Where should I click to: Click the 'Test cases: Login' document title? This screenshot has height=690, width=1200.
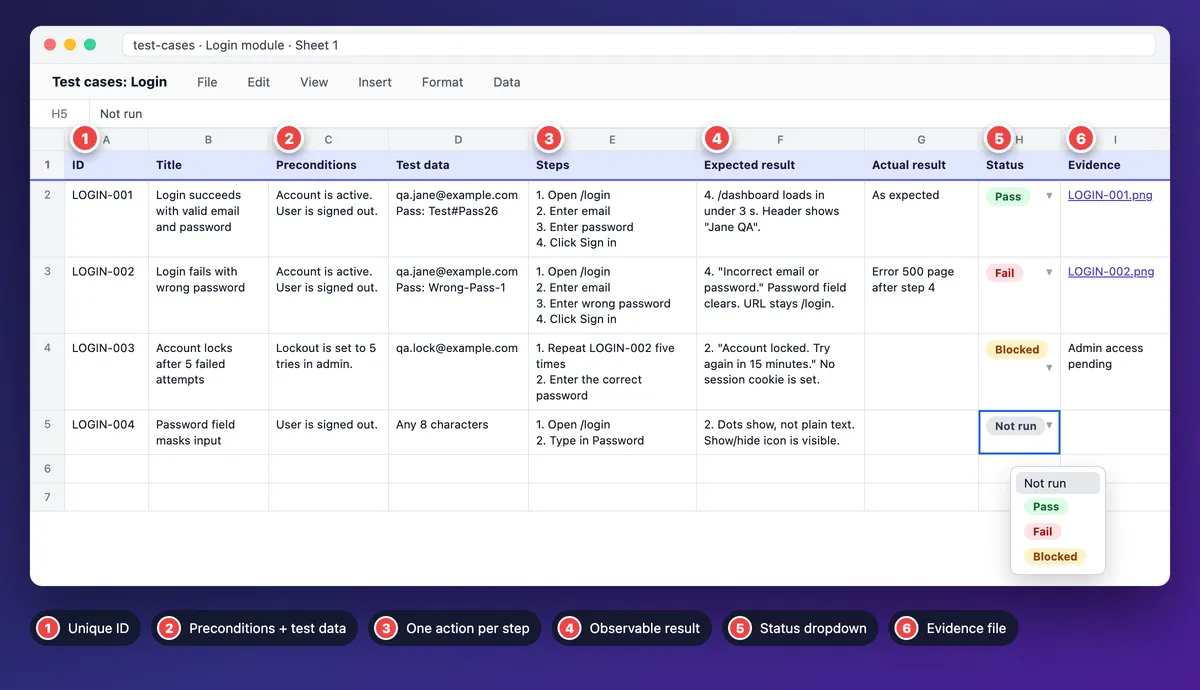coord(110,82)
